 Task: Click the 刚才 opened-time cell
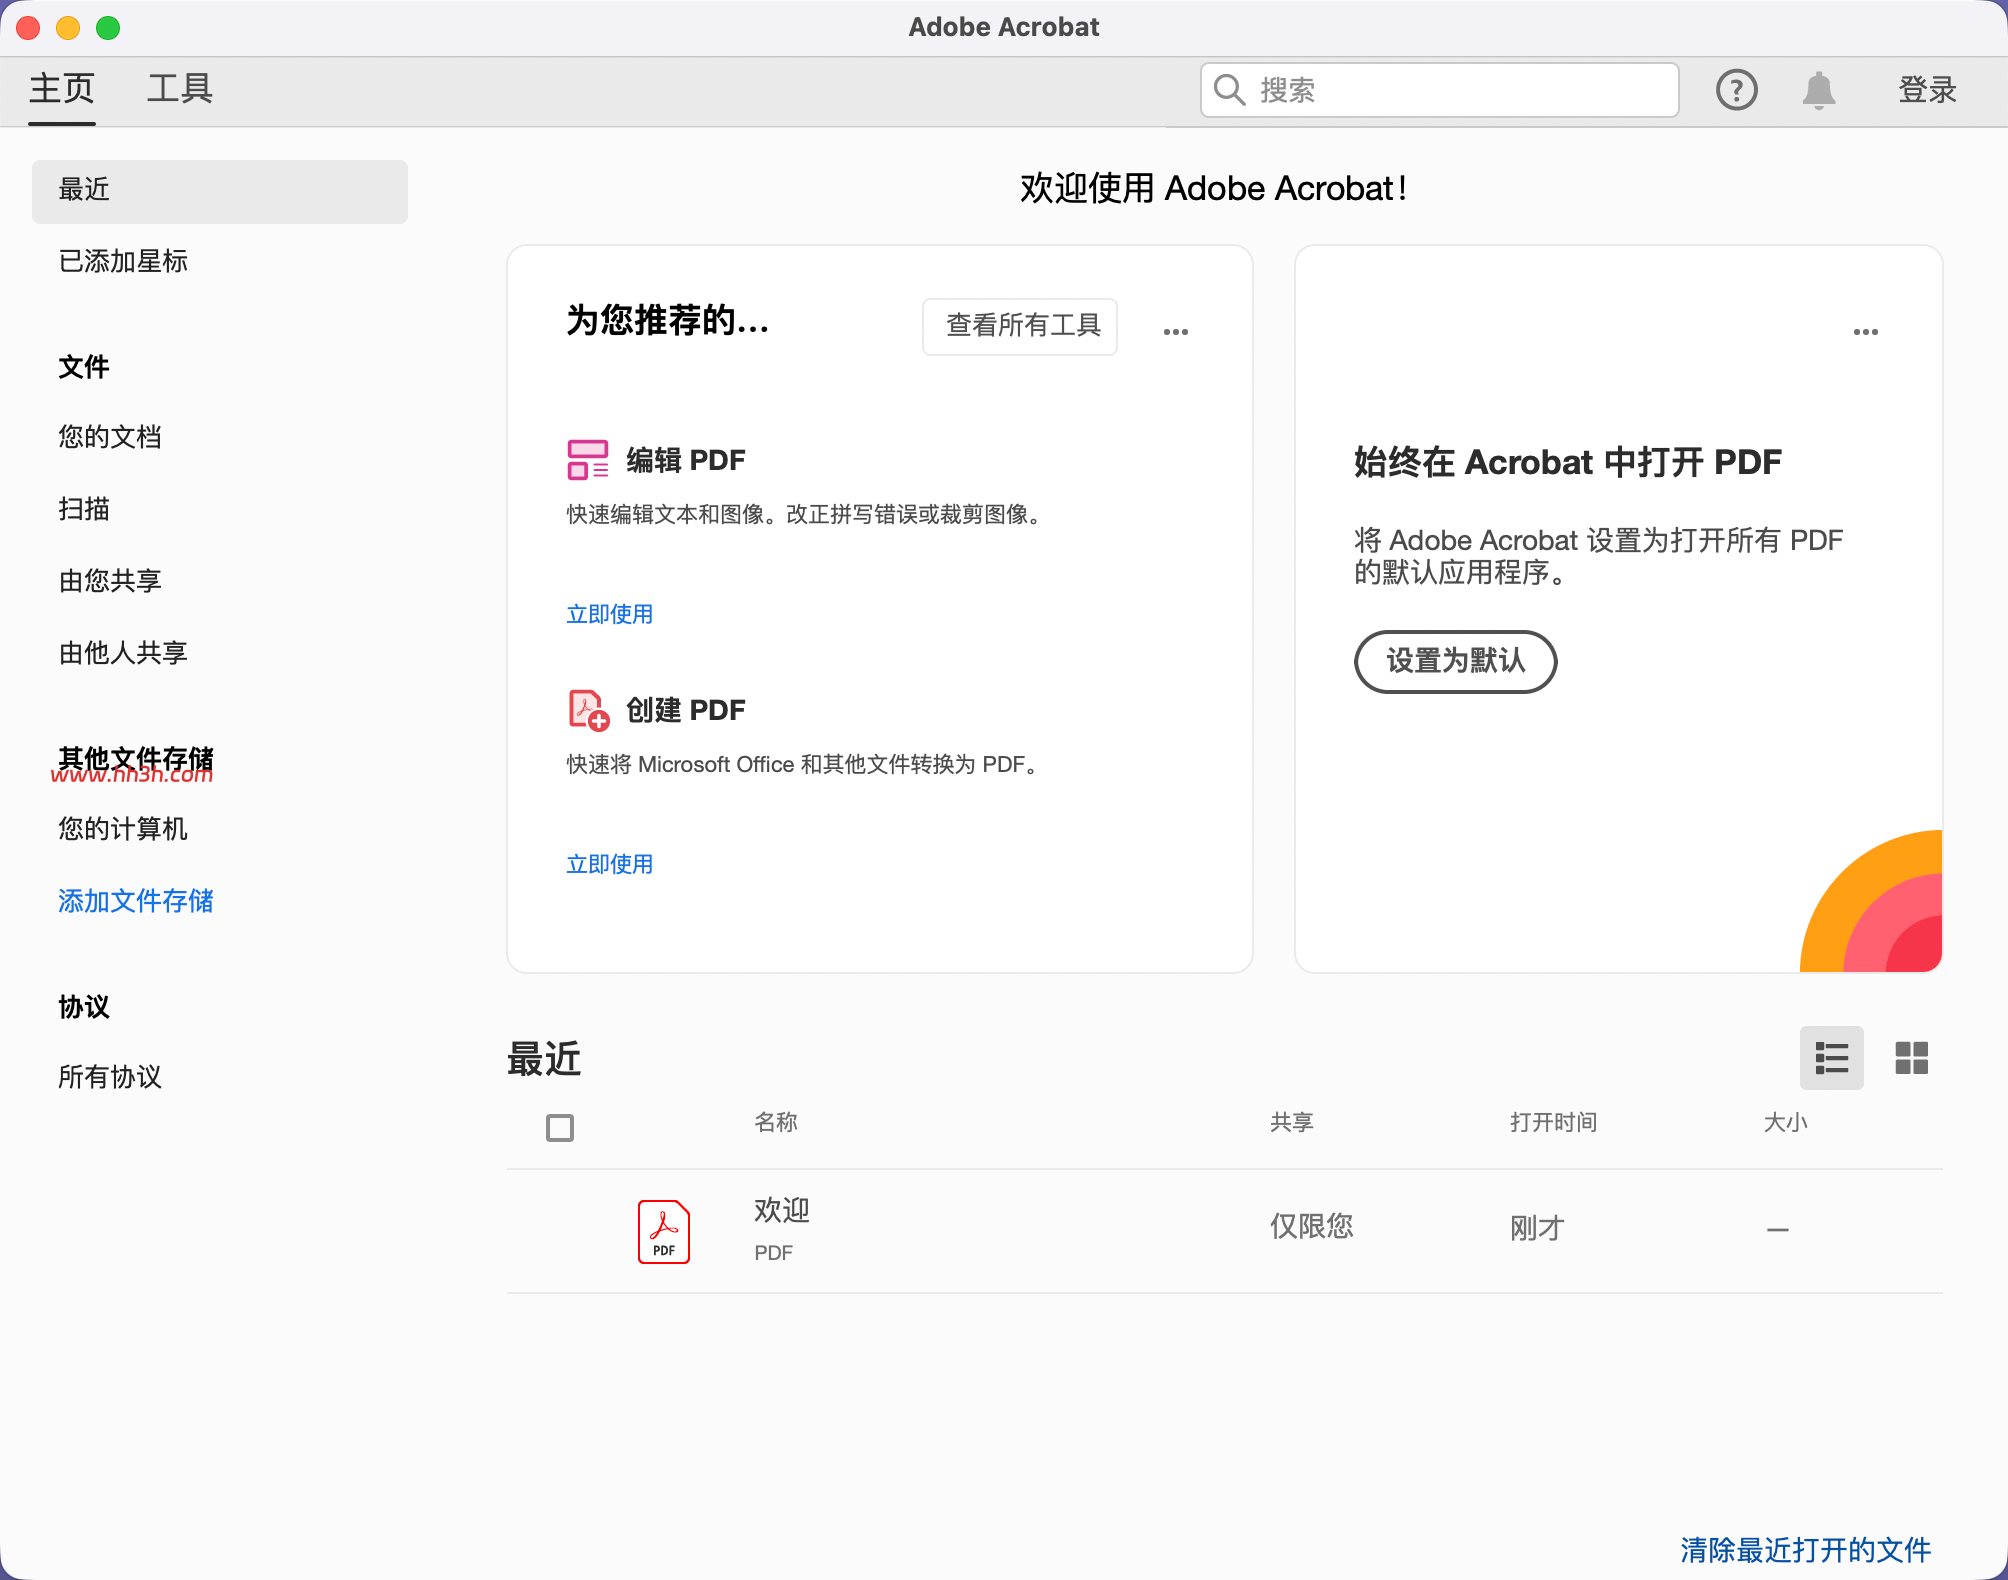[1538, 1227]
